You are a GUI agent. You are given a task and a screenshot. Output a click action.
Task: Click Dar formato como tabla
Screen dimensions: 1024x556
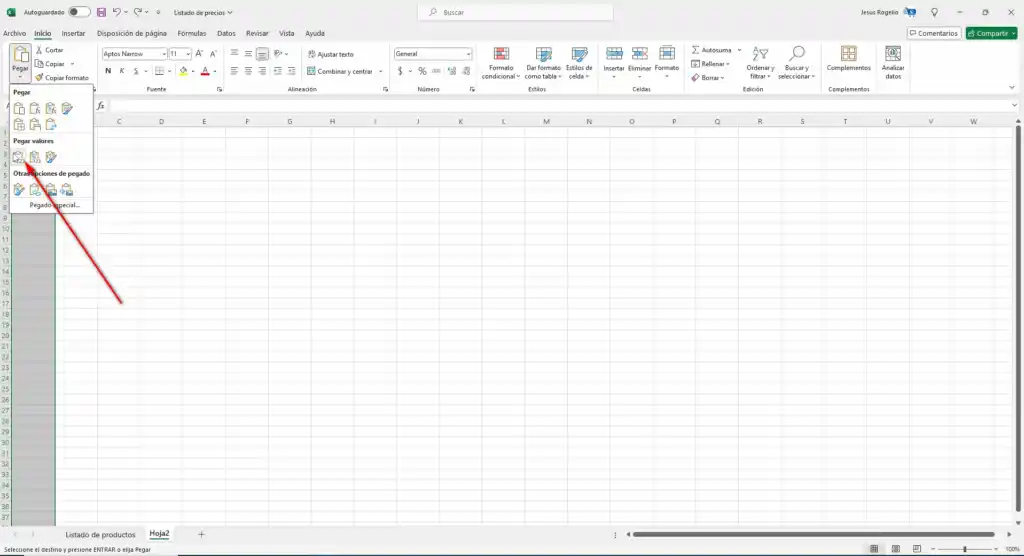[x=543, y=63]
